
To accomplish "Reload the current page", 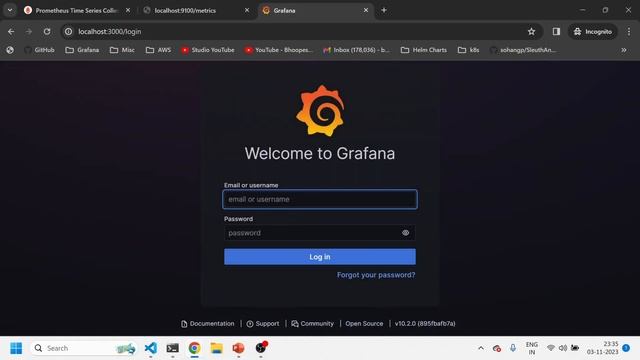I will coord(47,31).
